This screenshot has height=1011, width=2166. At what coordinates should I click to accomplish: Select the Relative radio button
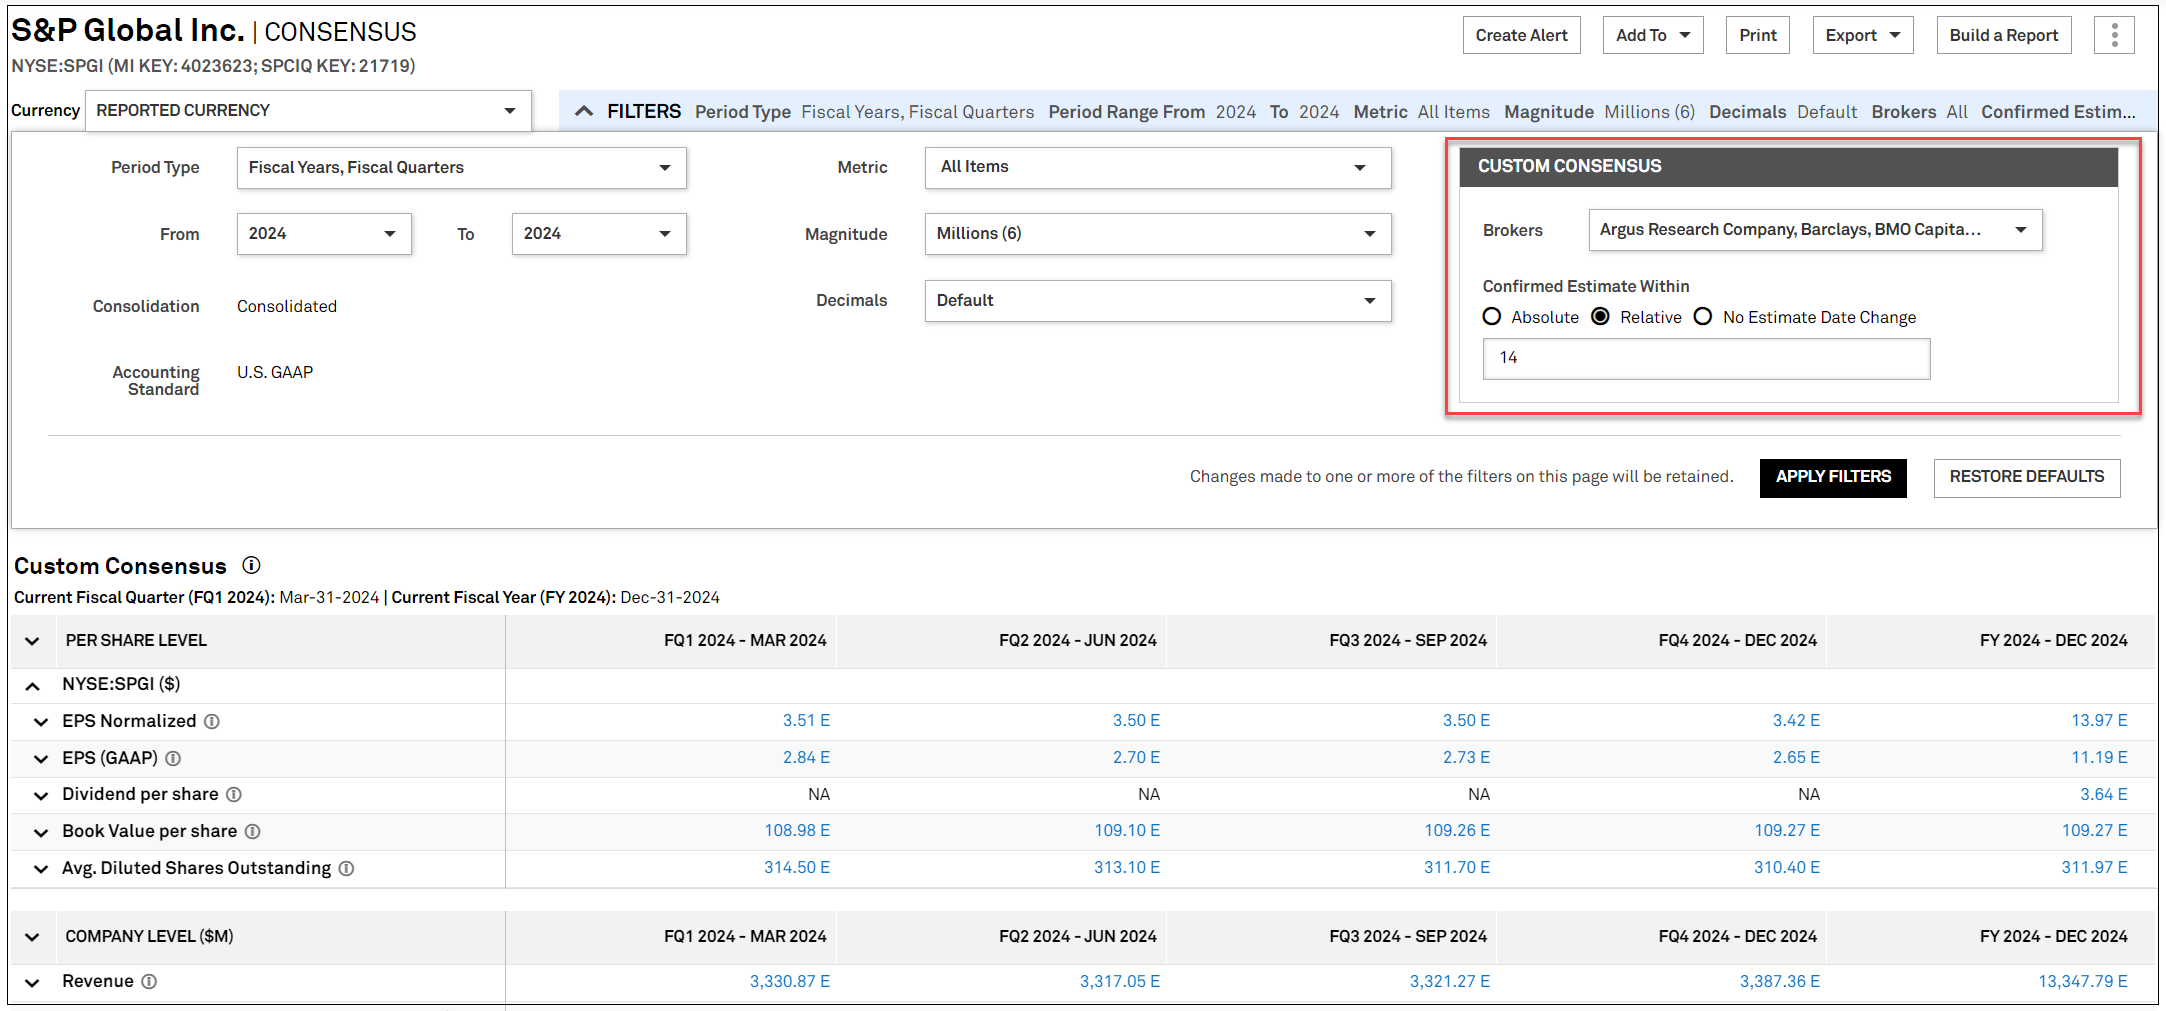pyautogui.click(x=1601, y=317)
